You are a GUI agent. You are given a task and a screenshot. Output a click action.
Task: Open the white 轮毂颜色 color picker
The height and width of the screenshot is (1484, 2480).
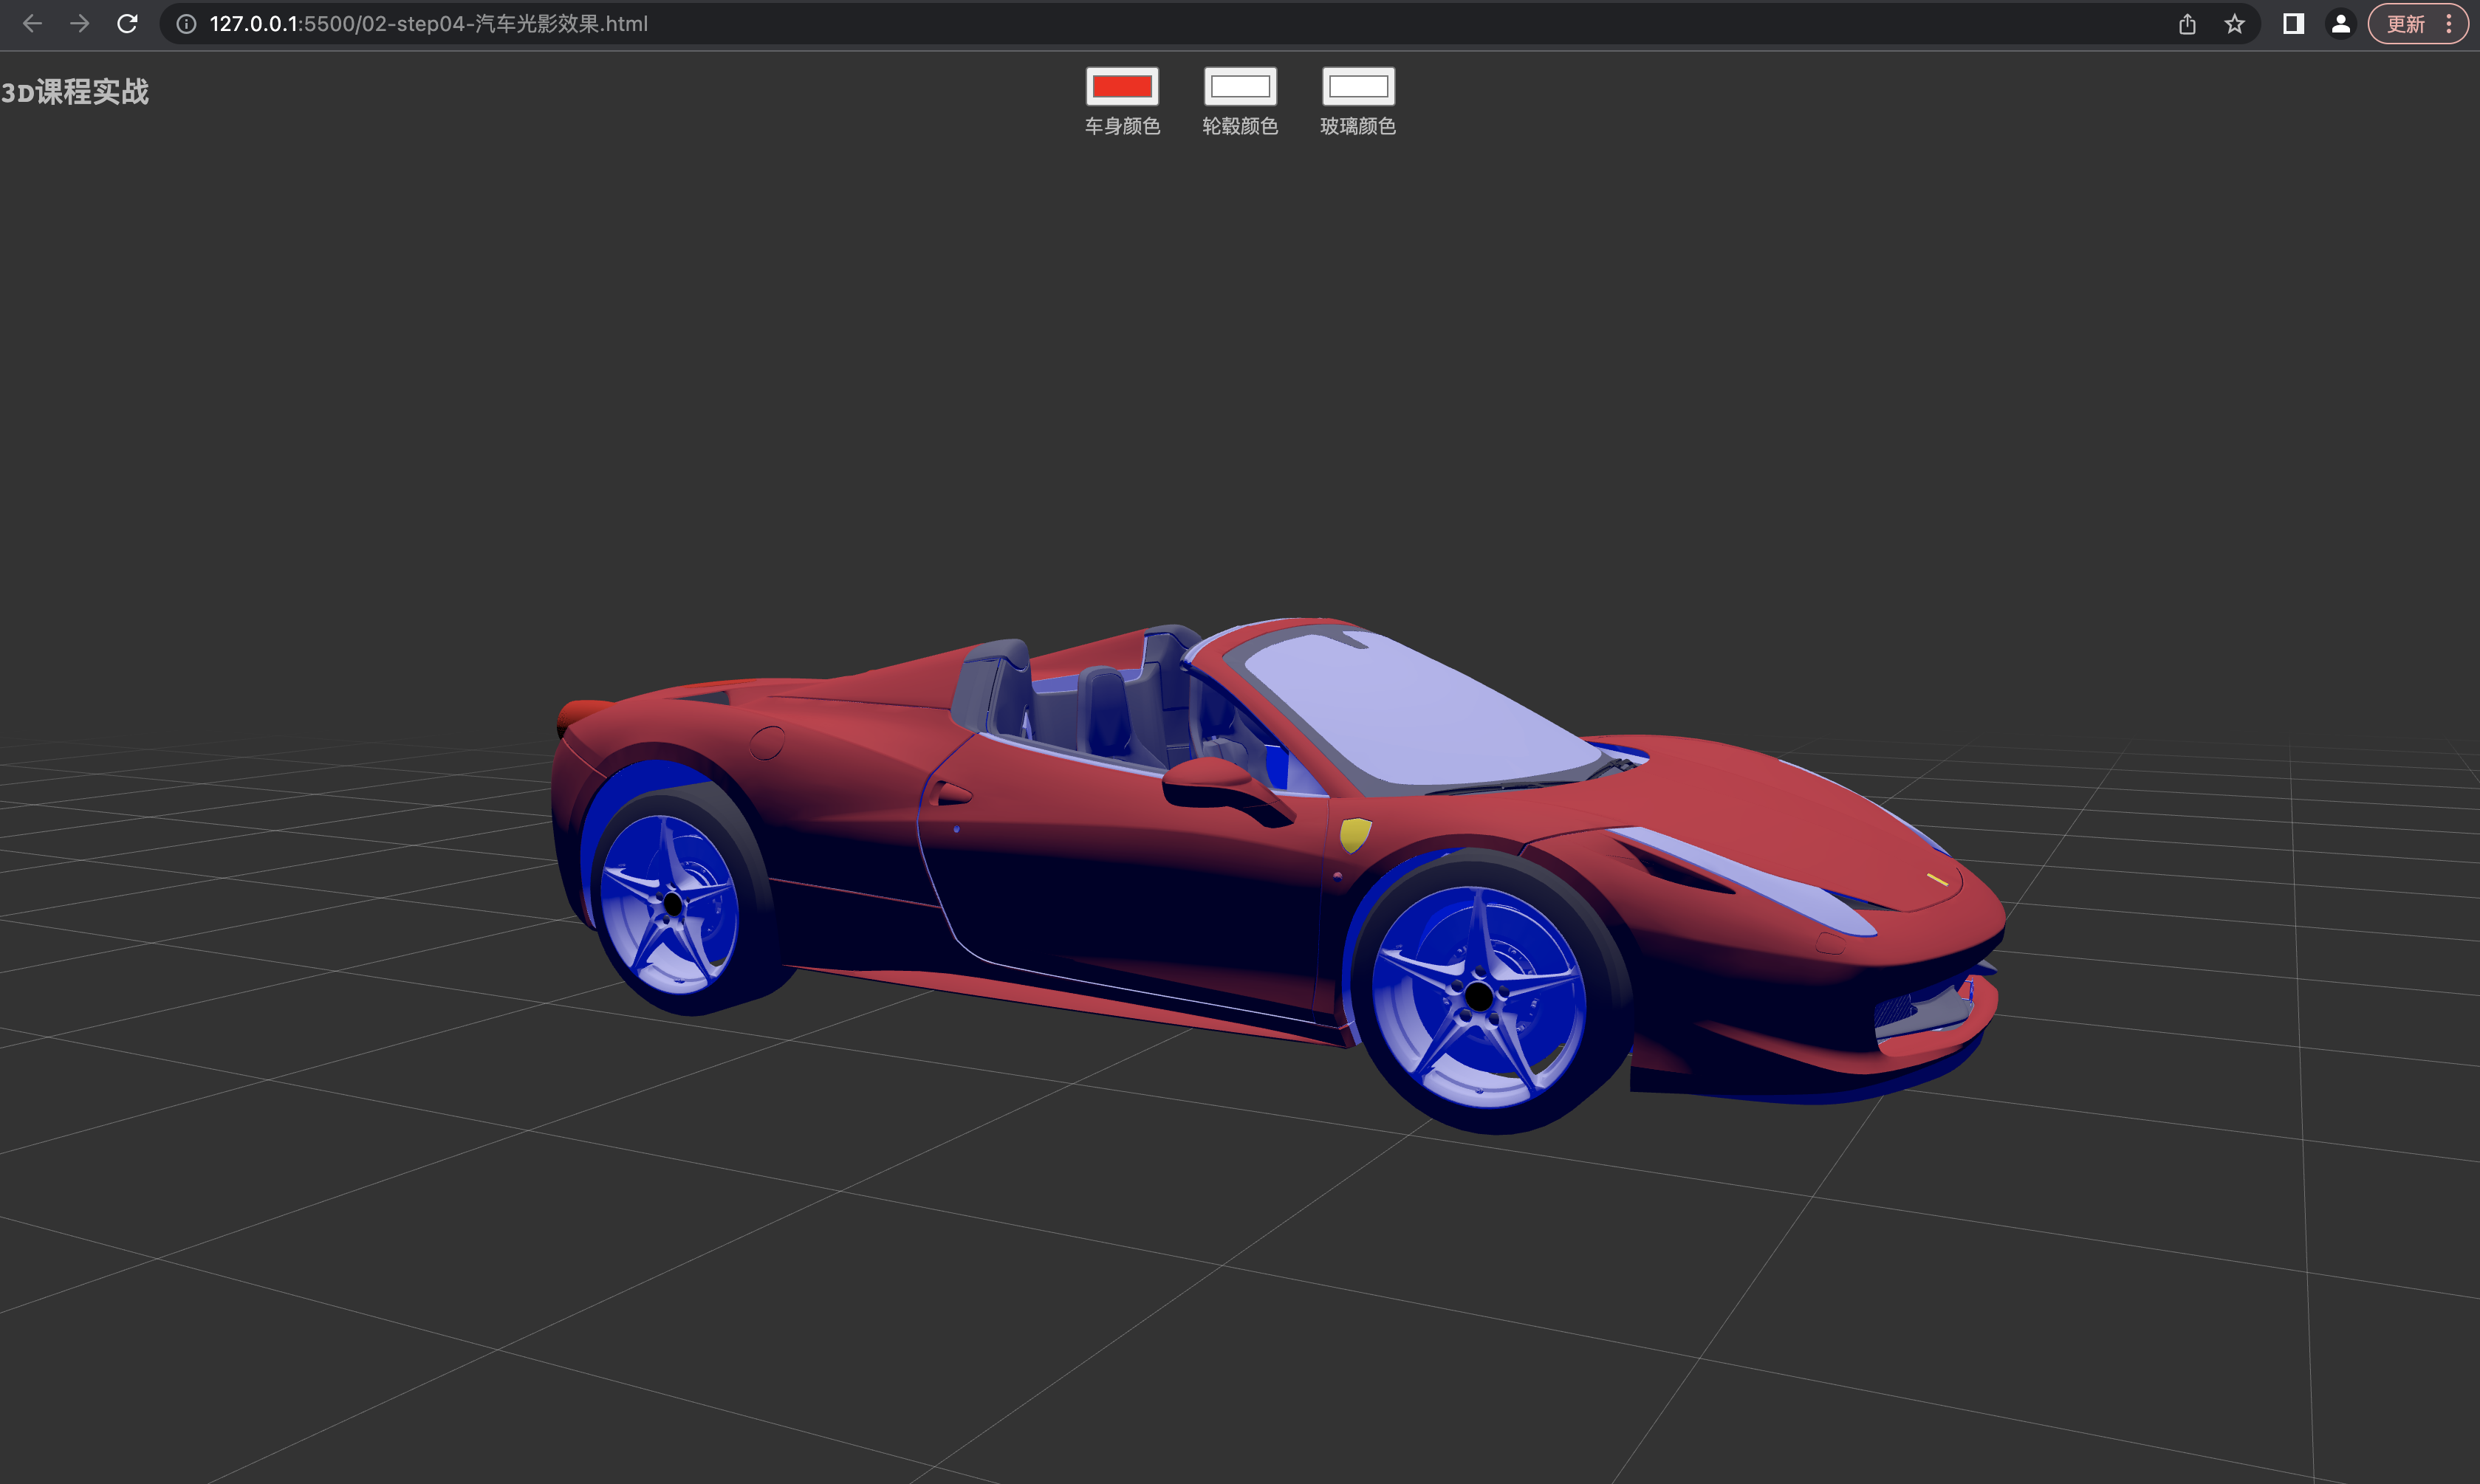pos(1240,87)
